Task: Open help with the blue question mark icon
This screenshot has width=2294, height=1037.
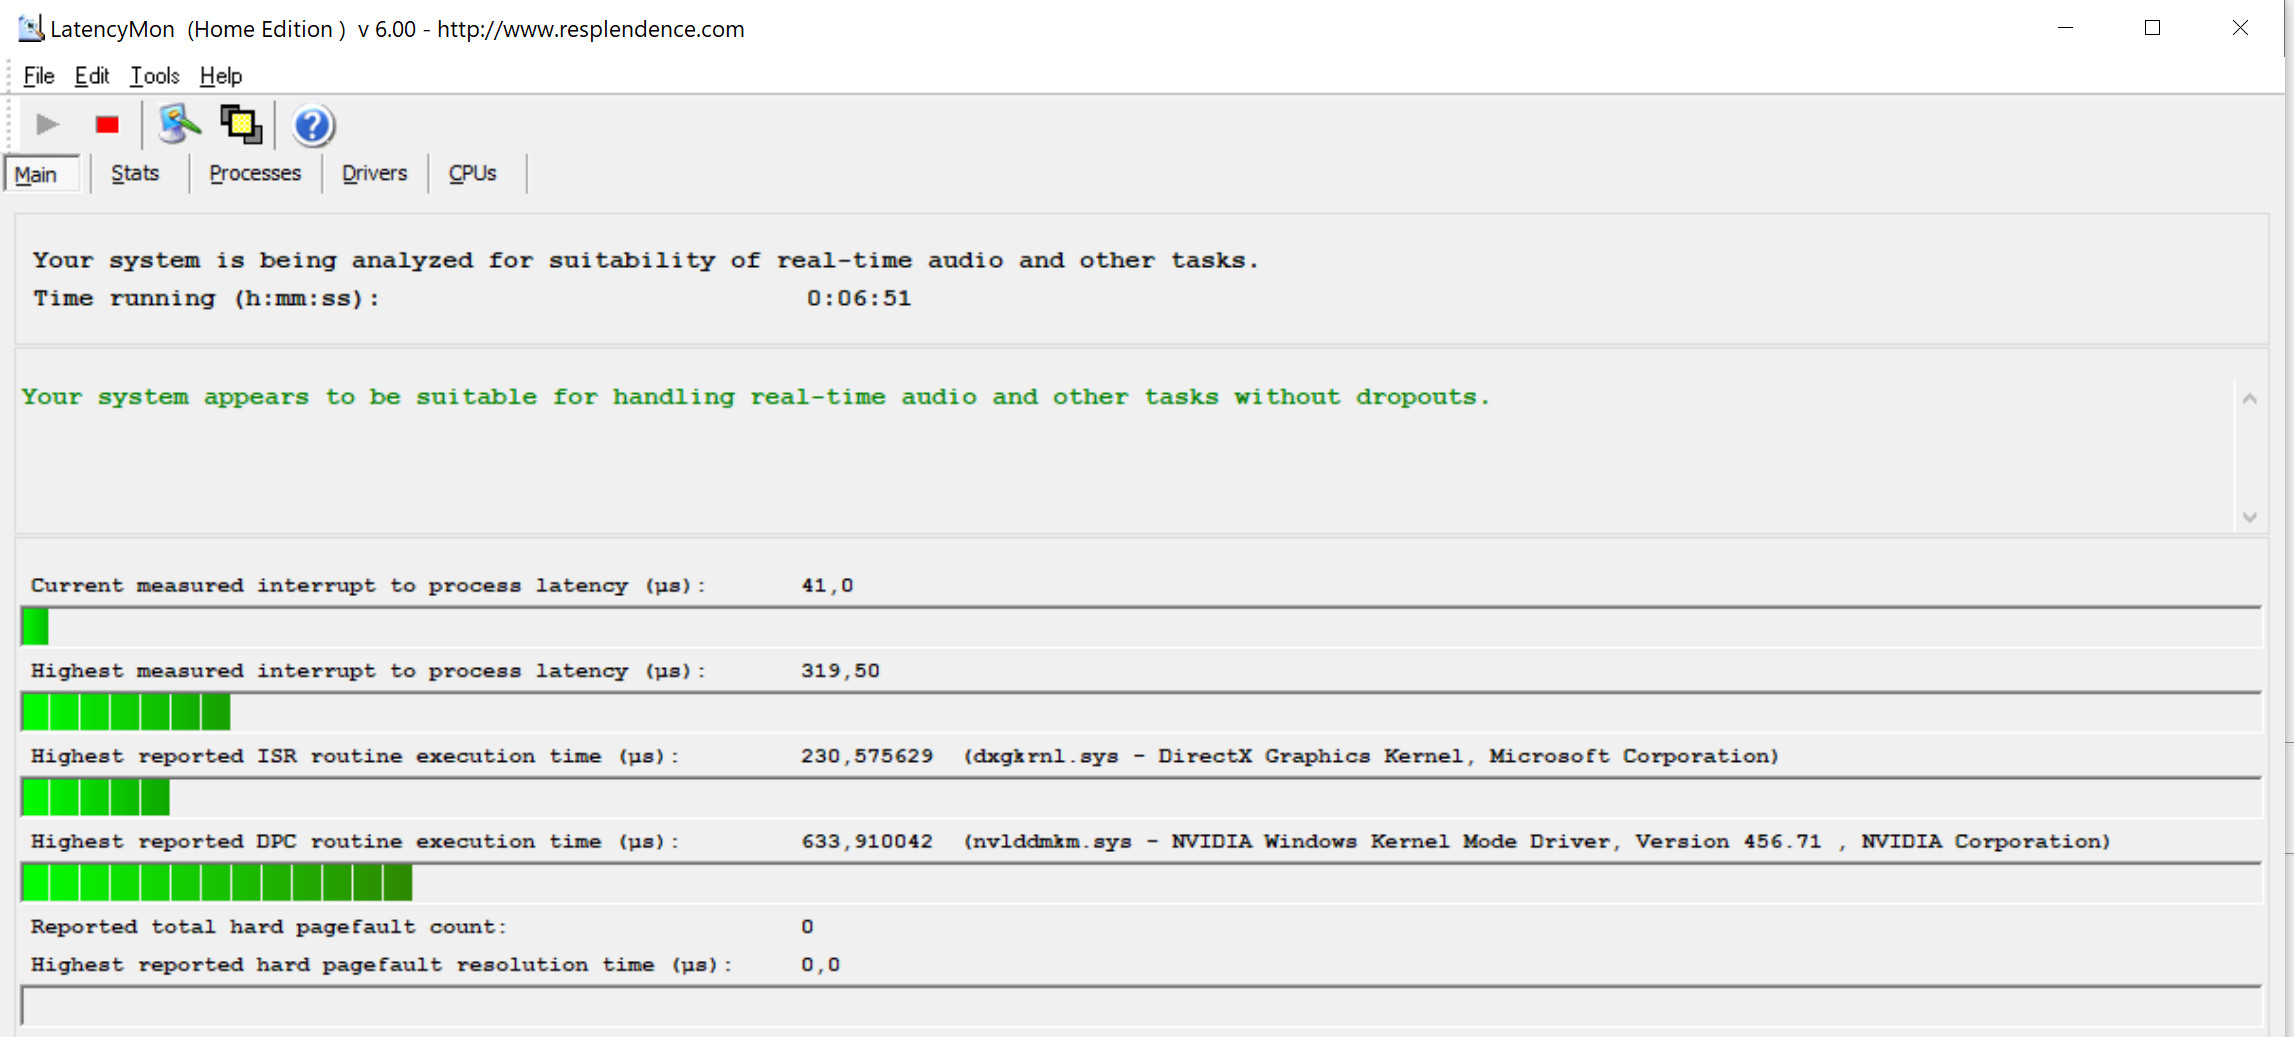Action: click(x=313, y=126)
